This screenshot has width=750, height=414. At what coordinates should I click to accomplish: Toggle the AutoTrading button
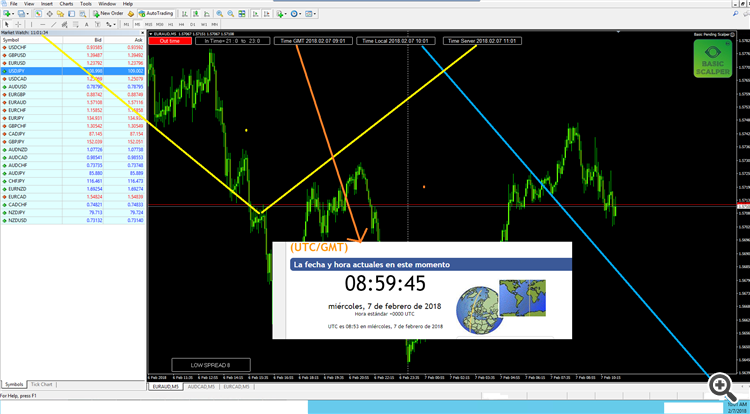[156, 13]
